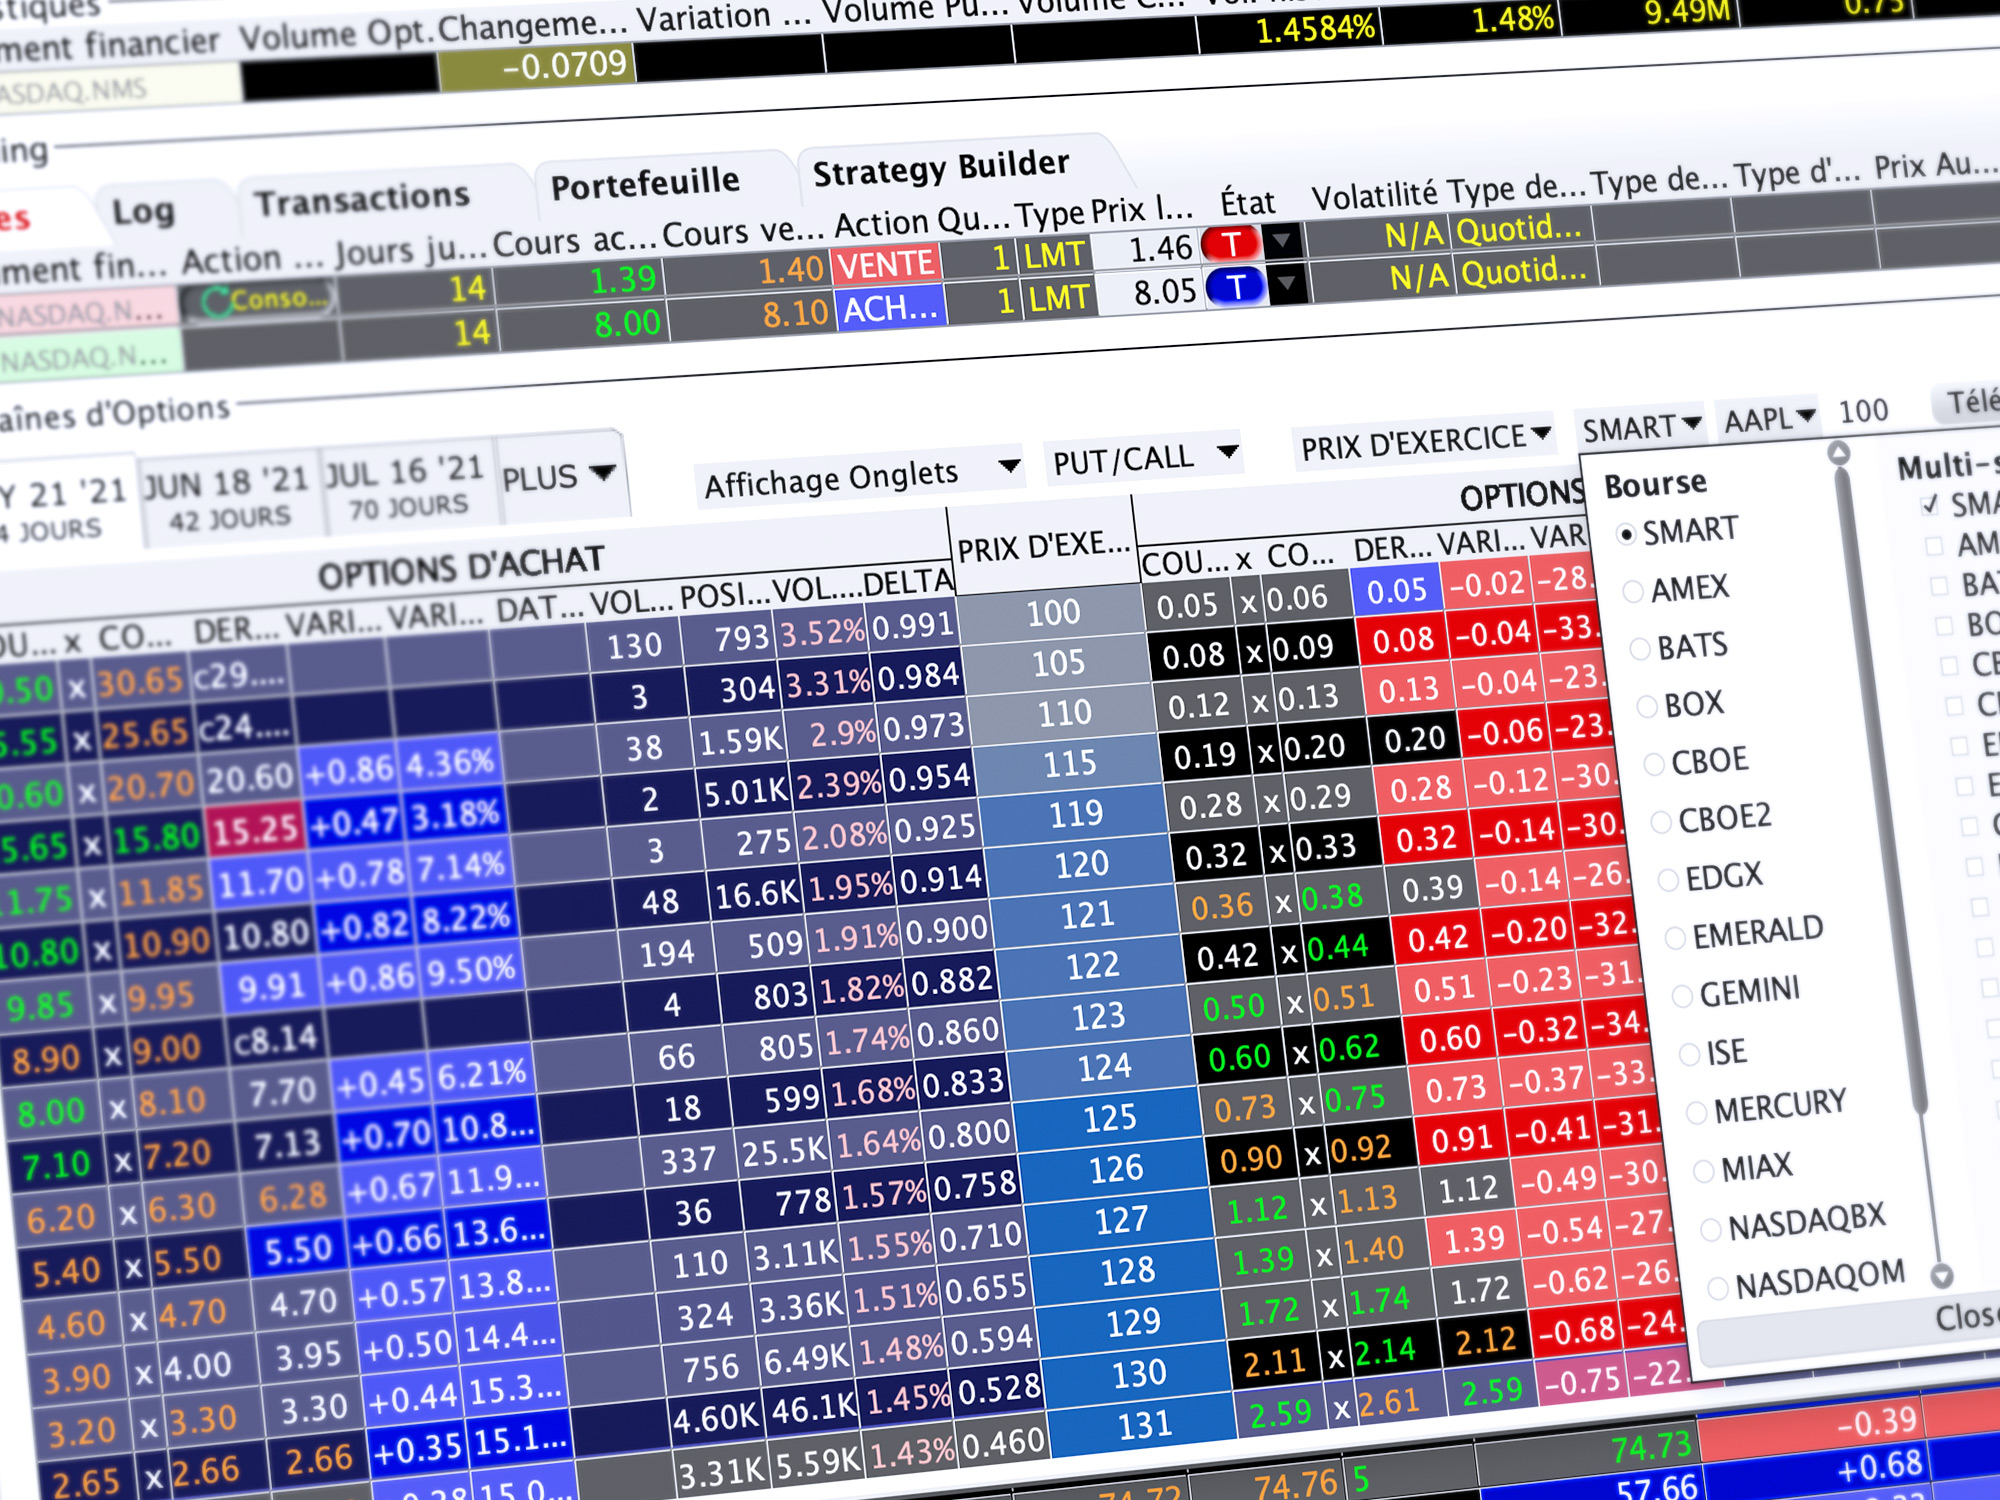Switch to the Portefeuille tab
Screen dimensions: 2000x1500
[645, 184]
